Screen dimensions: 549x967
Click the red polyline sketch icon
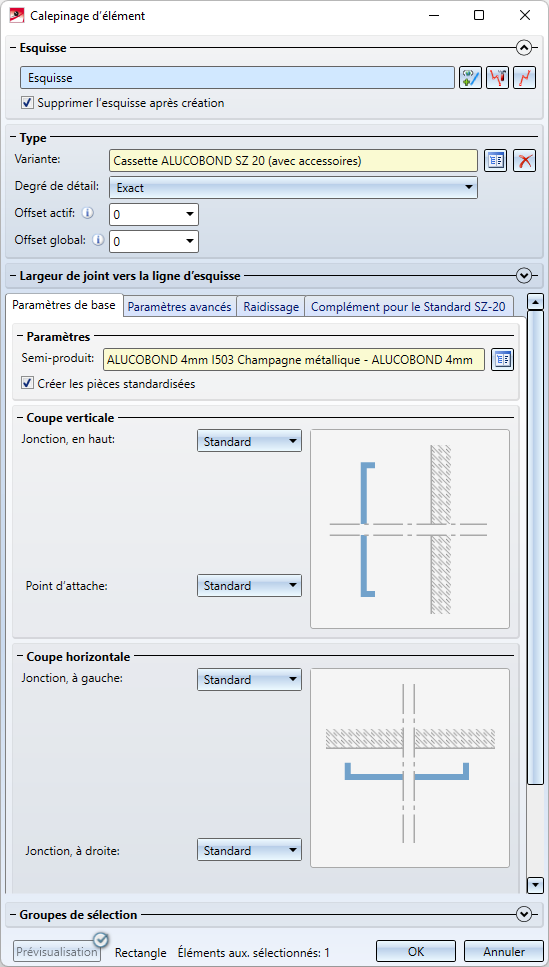point(524,78)
